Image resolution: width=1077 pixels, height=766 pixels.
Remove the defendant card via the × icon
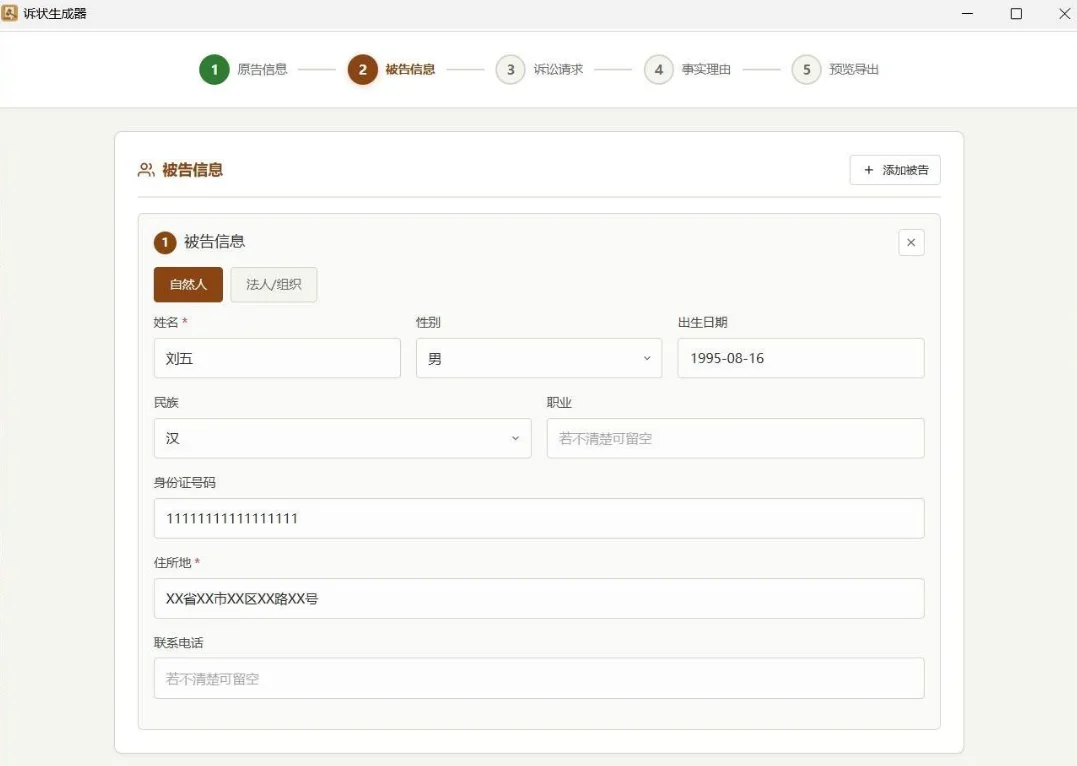click(910, 242)
